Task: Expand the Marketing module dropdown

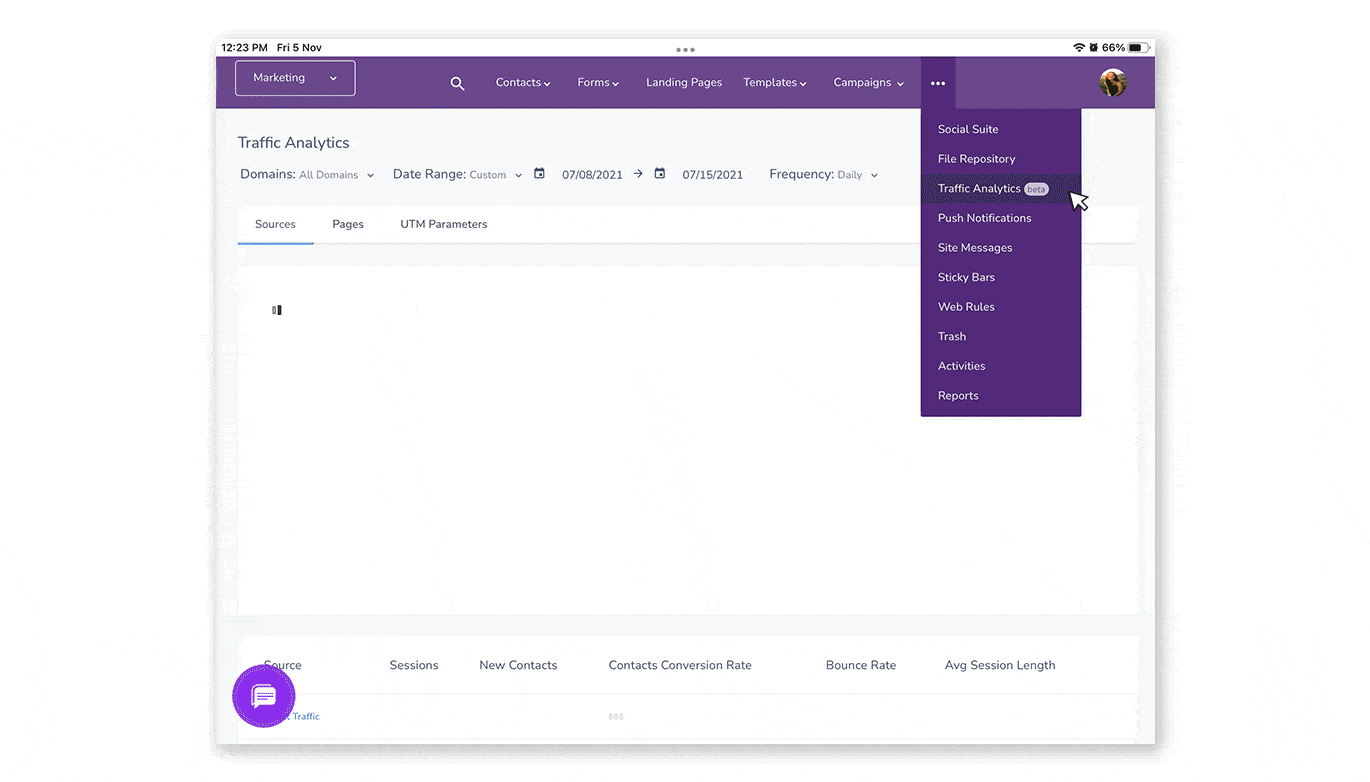Action: 295,78
